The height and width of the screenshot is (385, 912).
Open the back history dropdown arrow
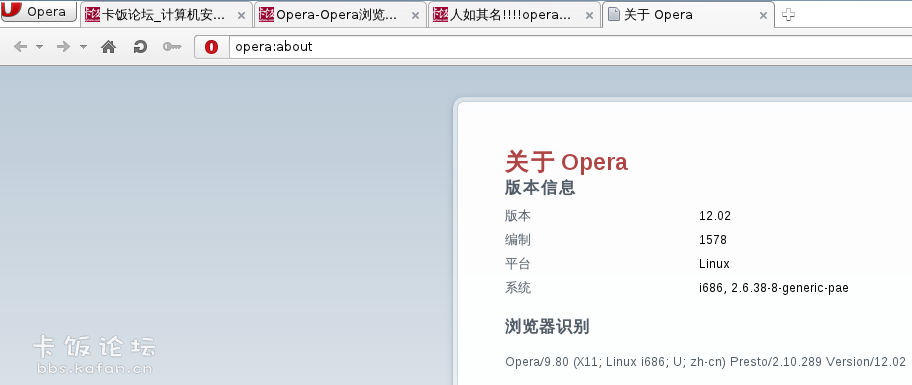[x=39, y=47]
